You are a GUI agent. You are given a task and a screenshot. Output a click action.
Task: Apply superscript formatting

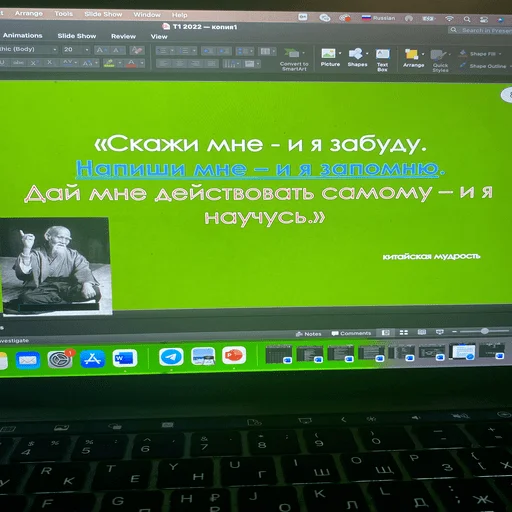coord(34,62)
